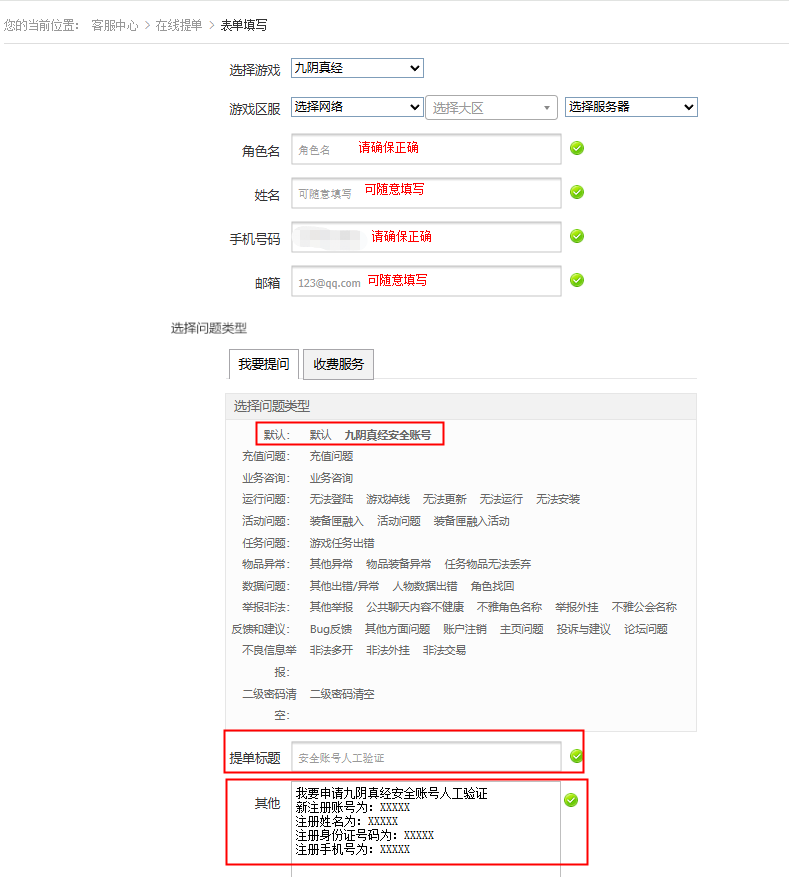789x877 pixels.
Task: Click green checkmark beside 手机号码 field
Action: tap(577, 236)
